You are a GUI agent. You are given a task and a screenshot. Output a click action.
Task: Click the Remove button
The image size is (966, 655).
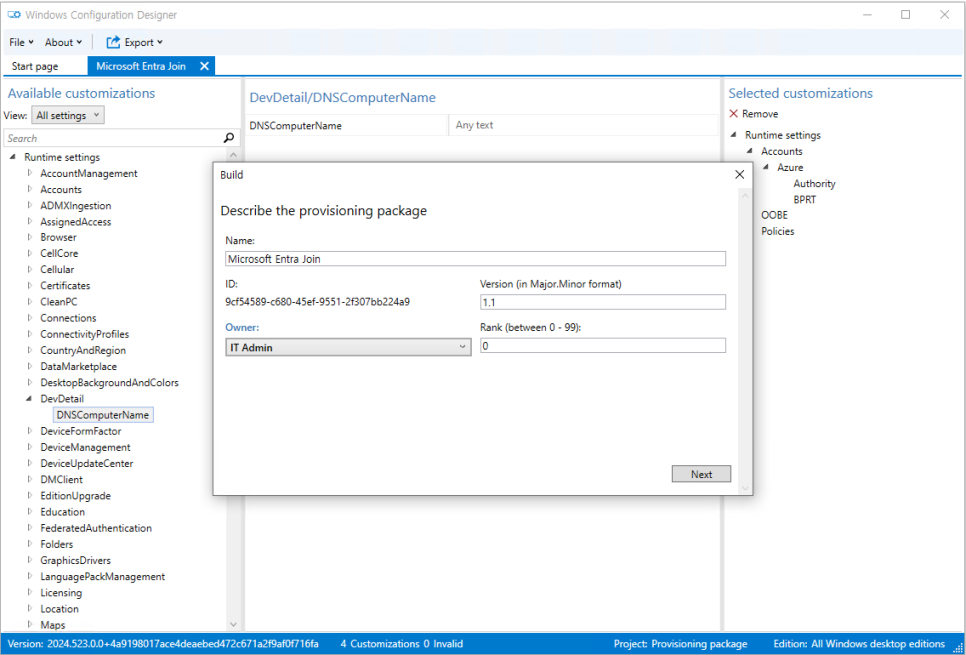click(753, 113)
